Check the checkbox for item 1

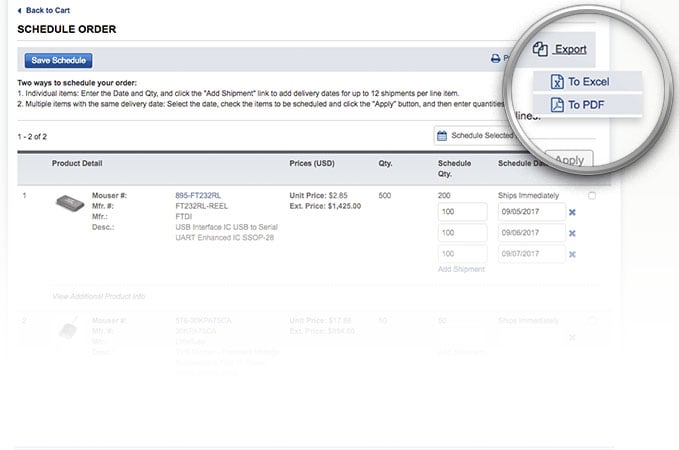[x=592, y=196]
